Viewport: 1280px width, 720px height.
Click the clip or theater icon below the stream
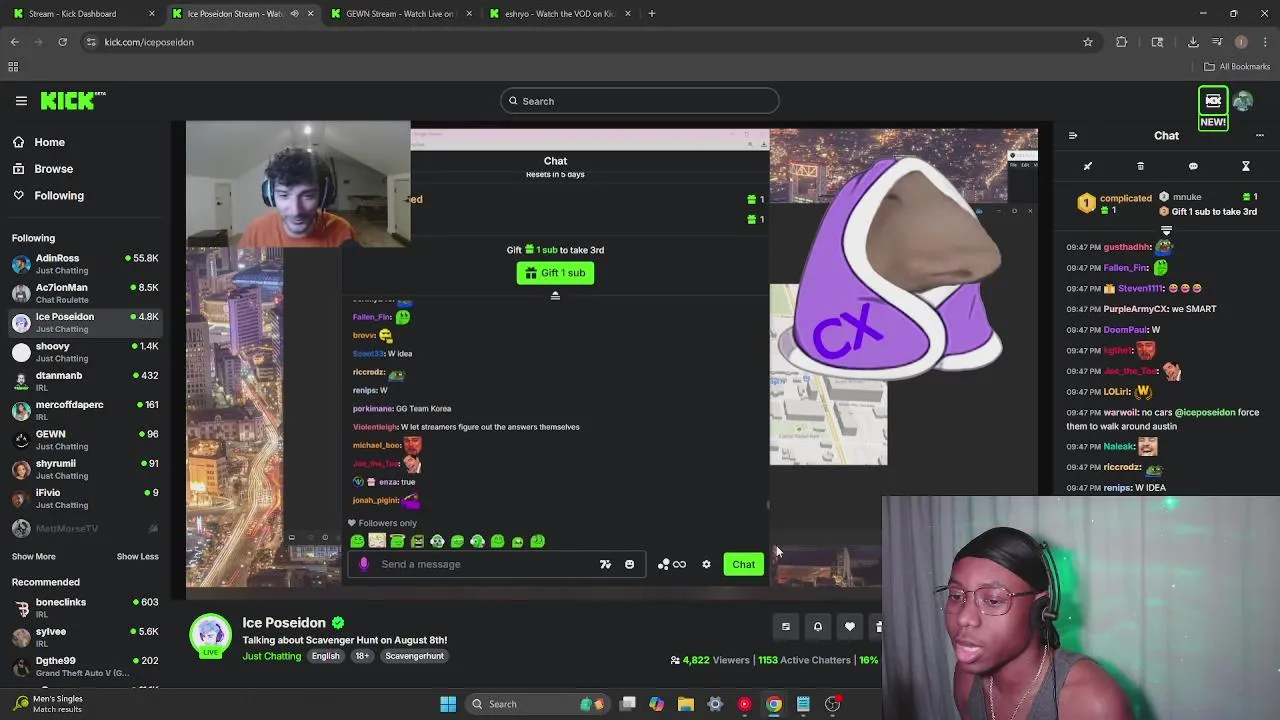(786, 627)
